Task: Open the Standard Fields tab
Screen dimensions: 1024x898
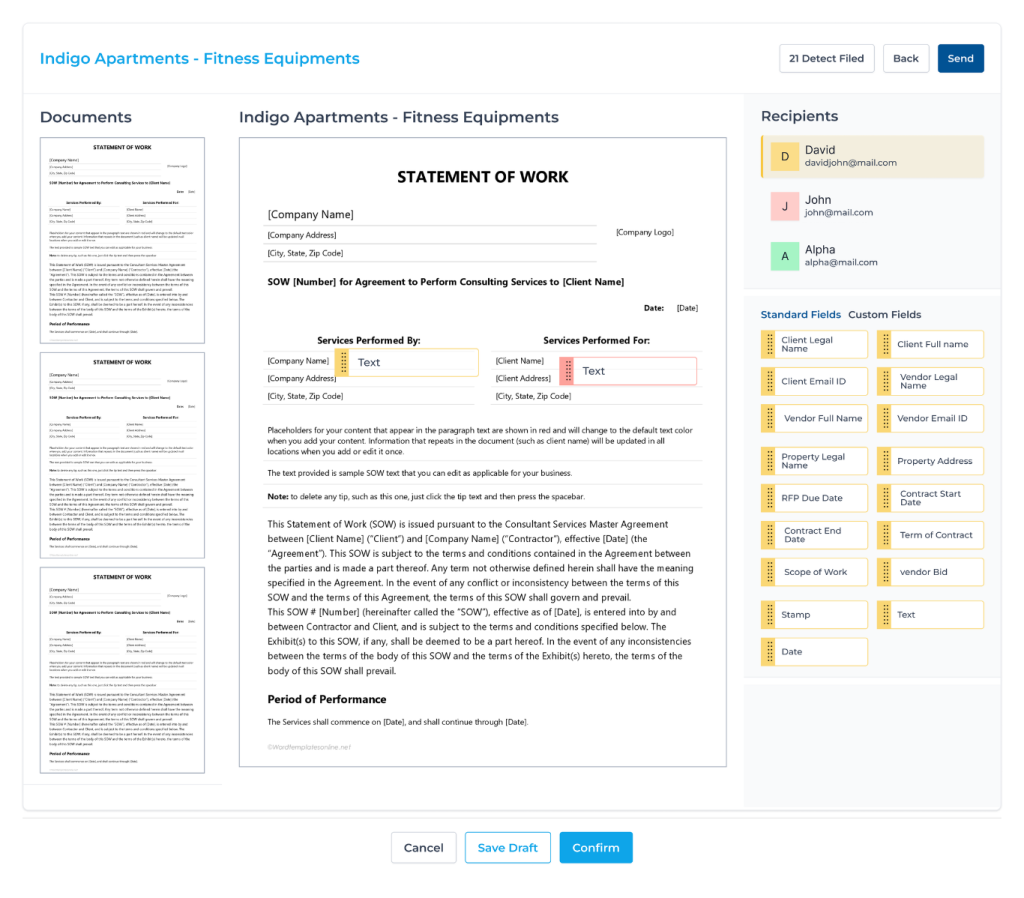Action: pyautogui.click(x=801, y=315)
